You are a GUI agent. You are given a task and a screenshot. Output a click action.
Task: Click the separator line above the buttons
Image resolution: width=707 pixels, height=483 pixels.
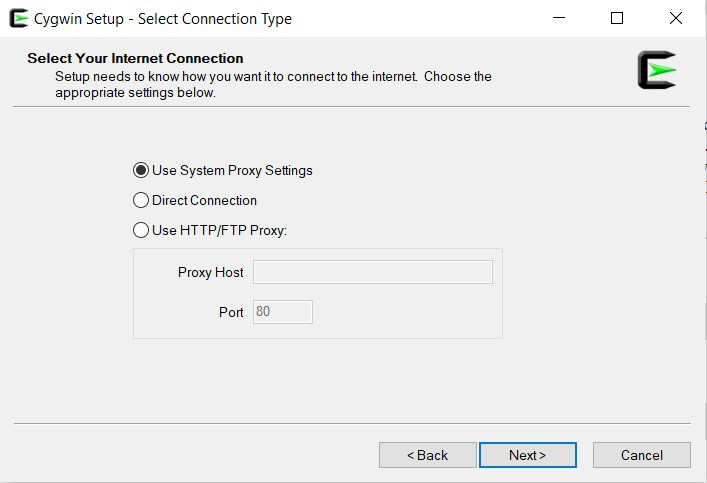click(x=352, y=424)
